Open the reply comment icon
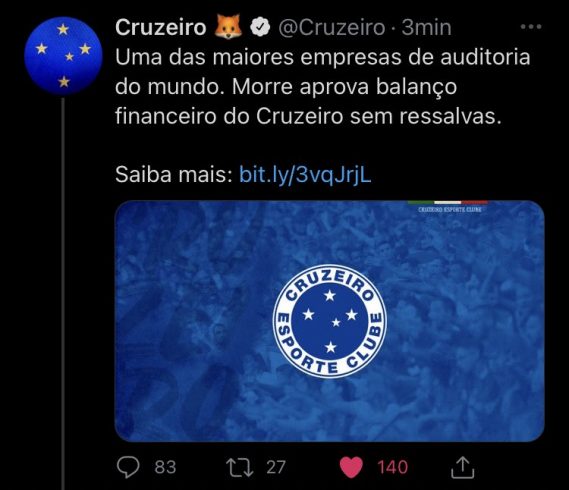This screenshot has height=490, width=569. 128,467
